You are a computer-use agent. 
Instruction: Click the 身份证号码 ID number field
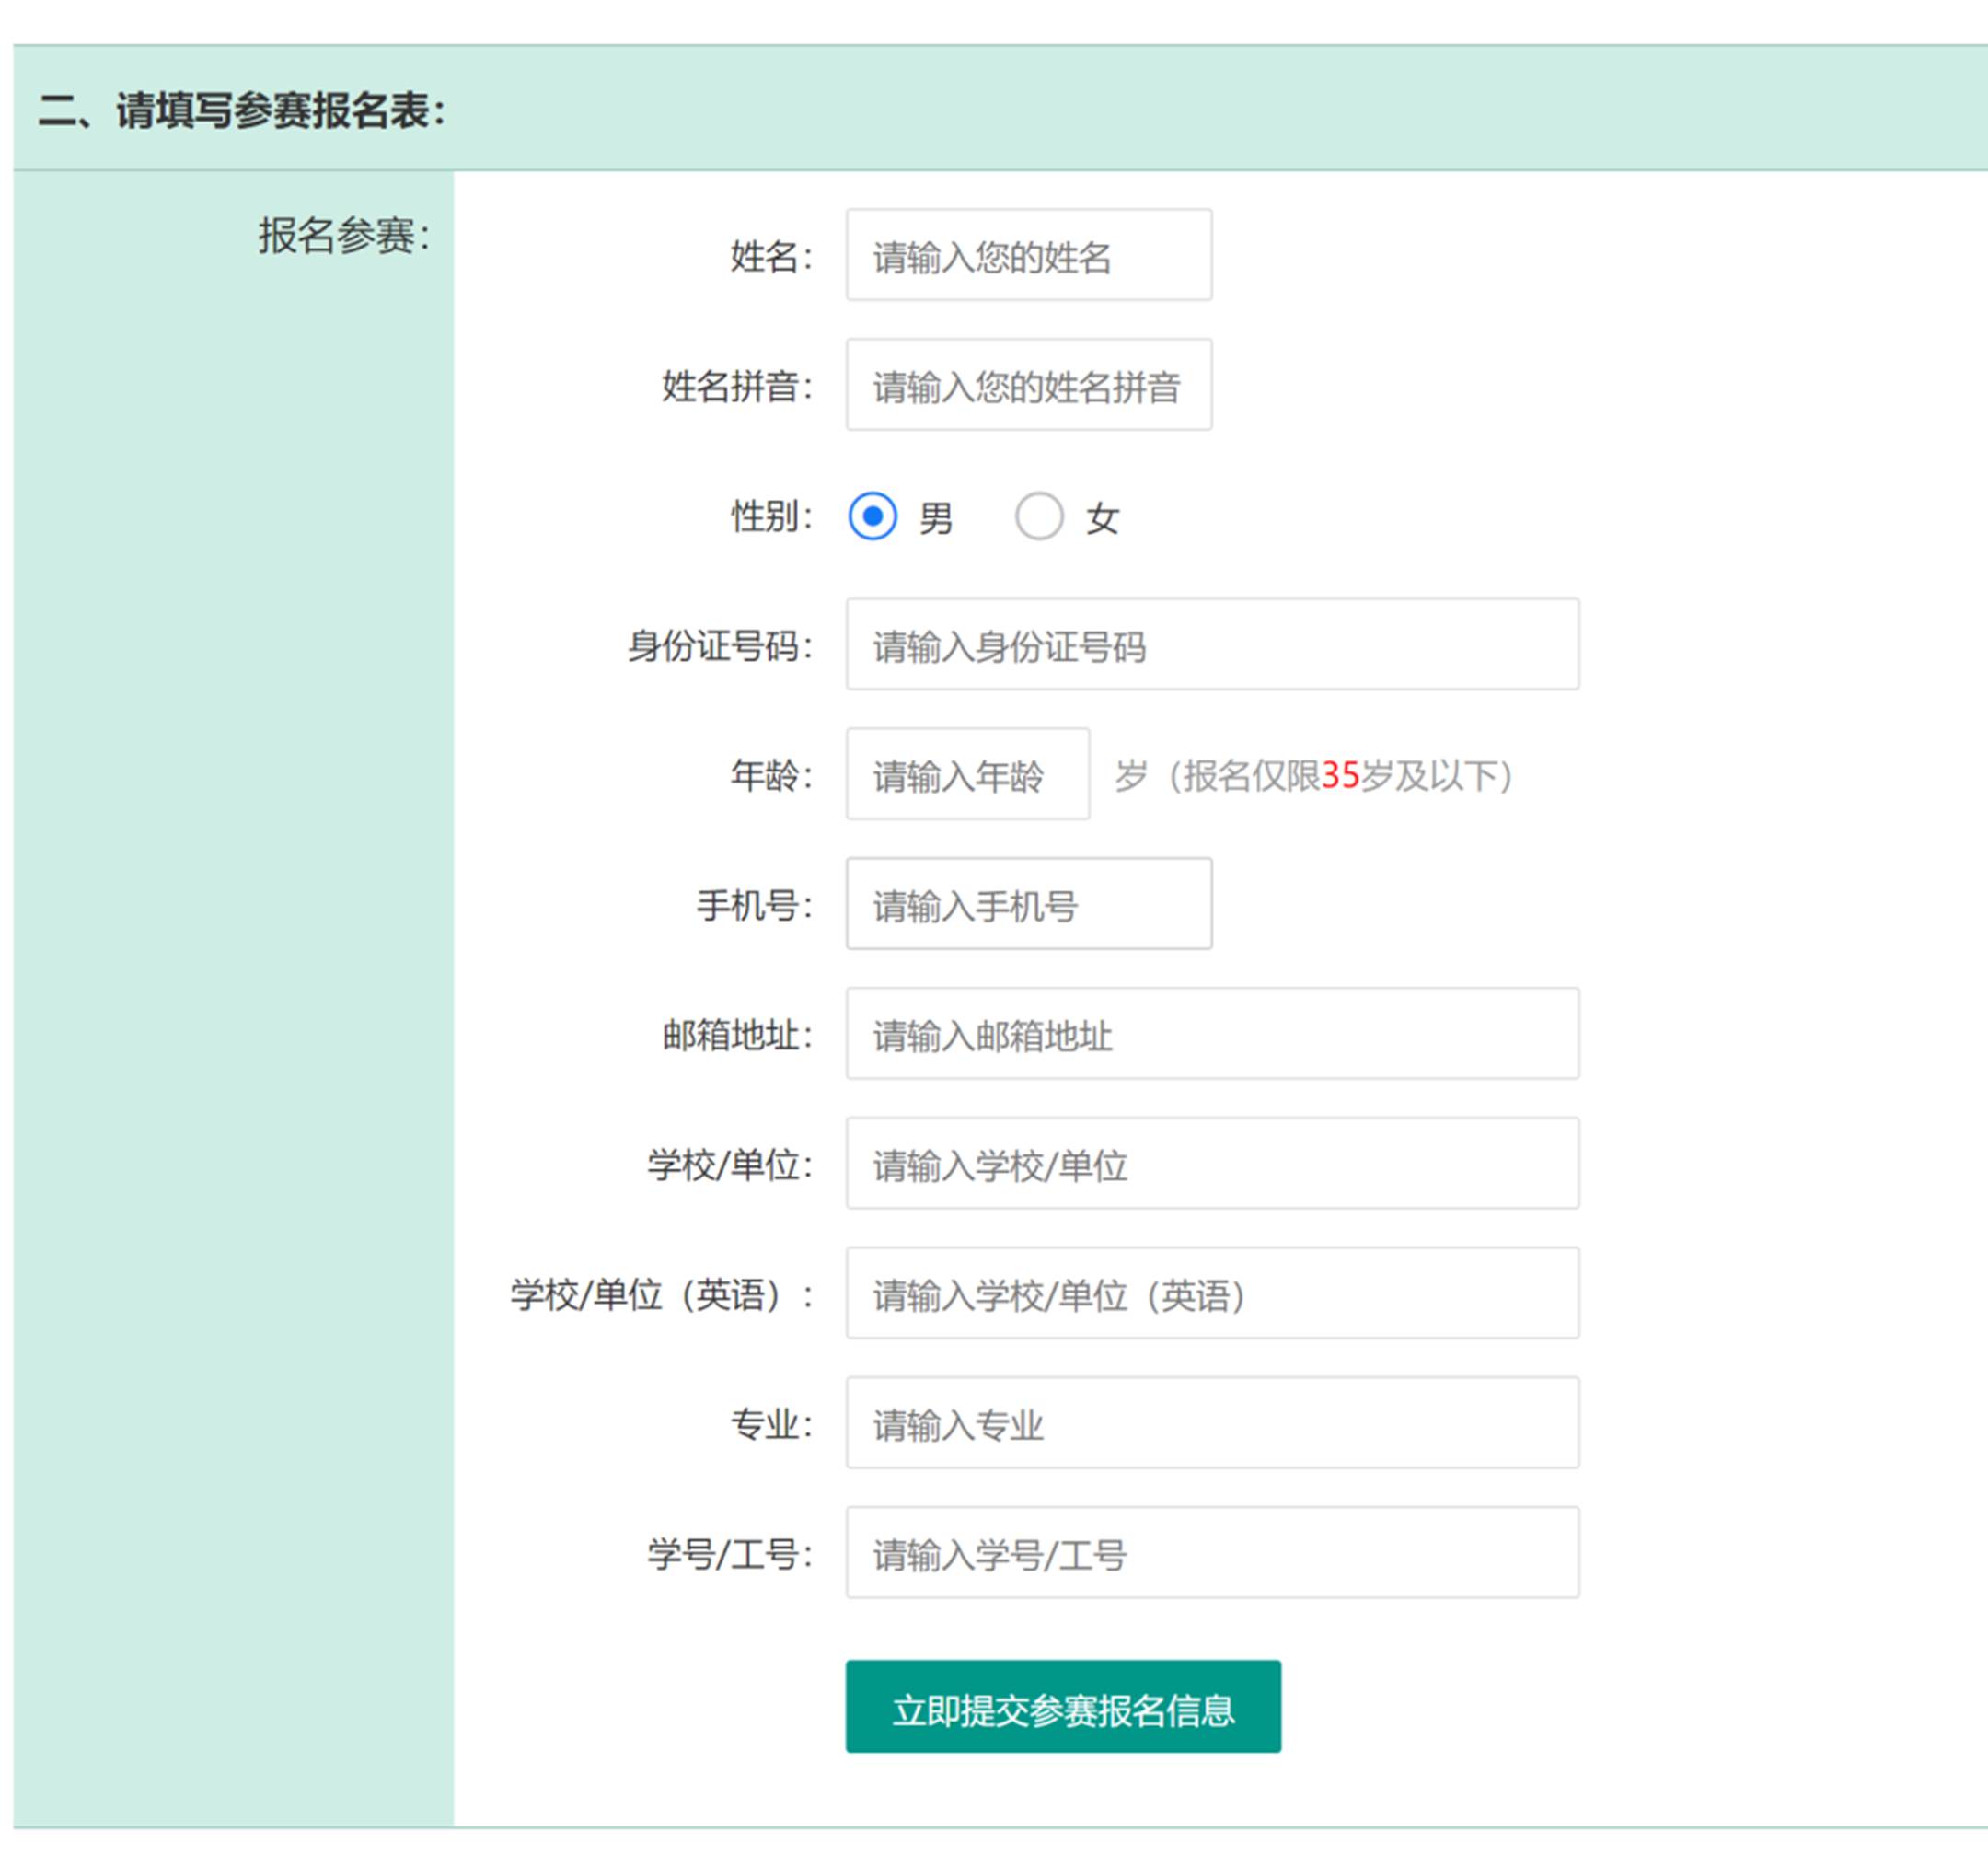pos(1211,645)
